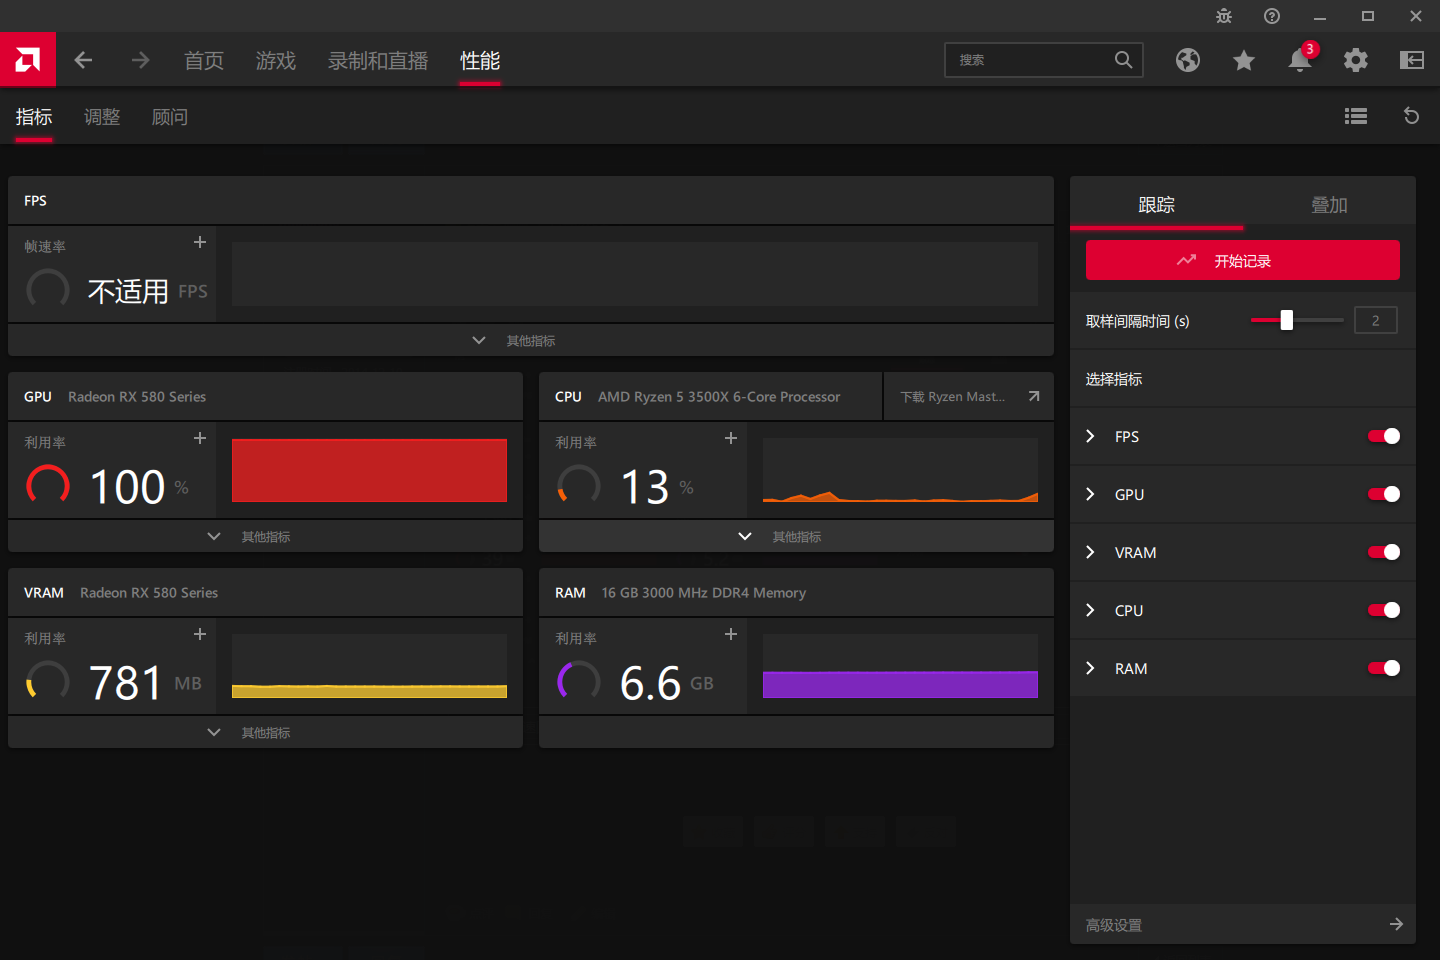This screenshot has width=1440, height=960.
Task: Disable FPS tracking toggle
Action: [1384, 436]
